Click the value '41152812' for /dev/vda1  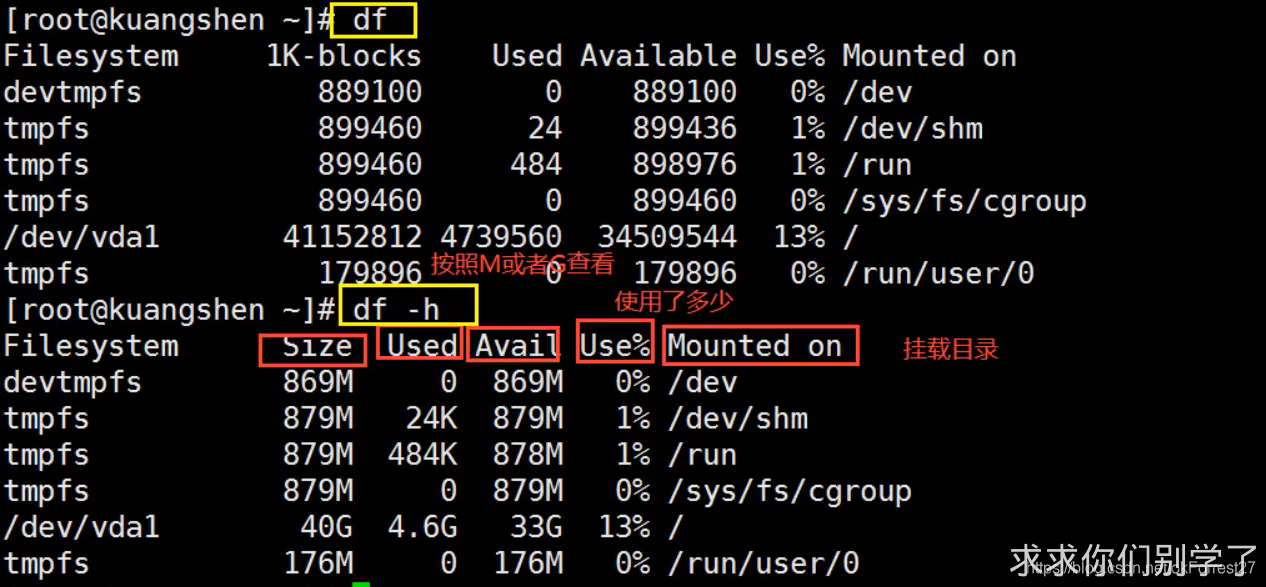[353, 237]
